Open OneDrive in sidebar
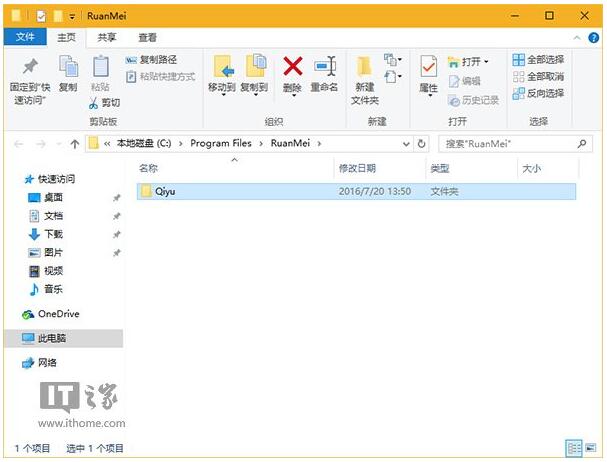The width and height of the screenshot is (607, 462). [51, 314]
